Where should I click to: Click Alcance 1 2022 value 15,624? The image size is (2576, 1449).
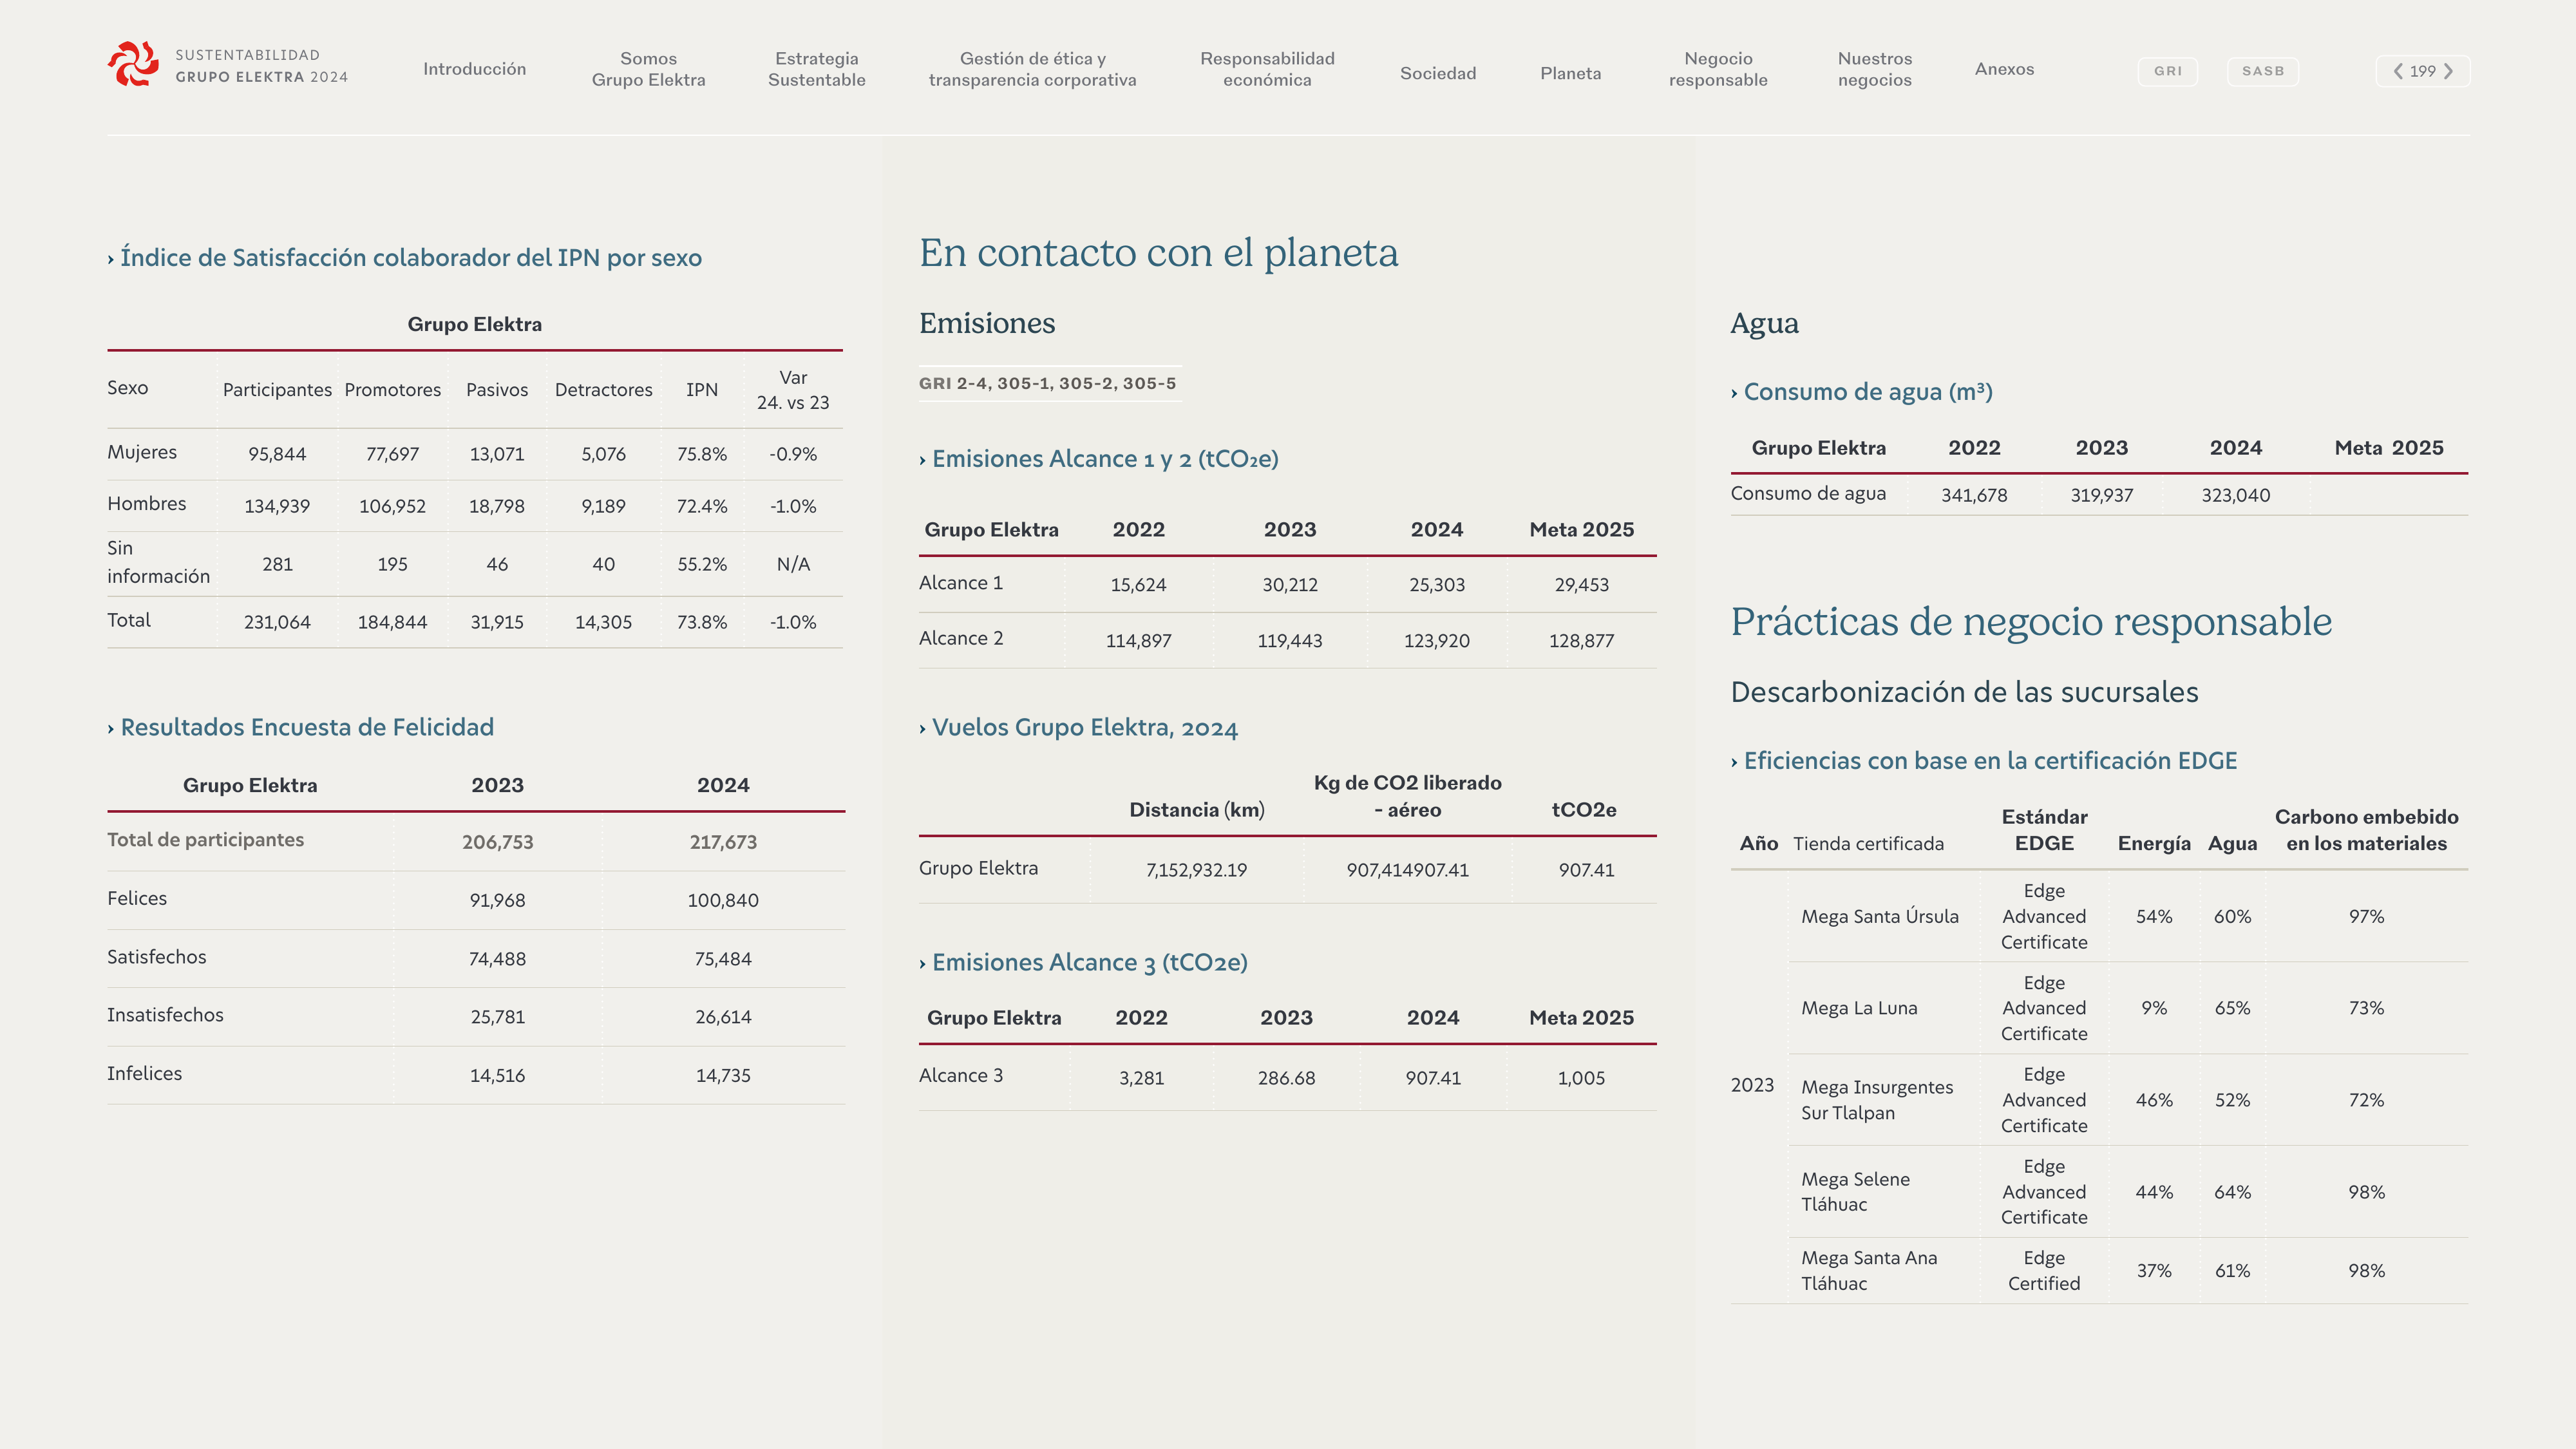tap(1138, 585)
